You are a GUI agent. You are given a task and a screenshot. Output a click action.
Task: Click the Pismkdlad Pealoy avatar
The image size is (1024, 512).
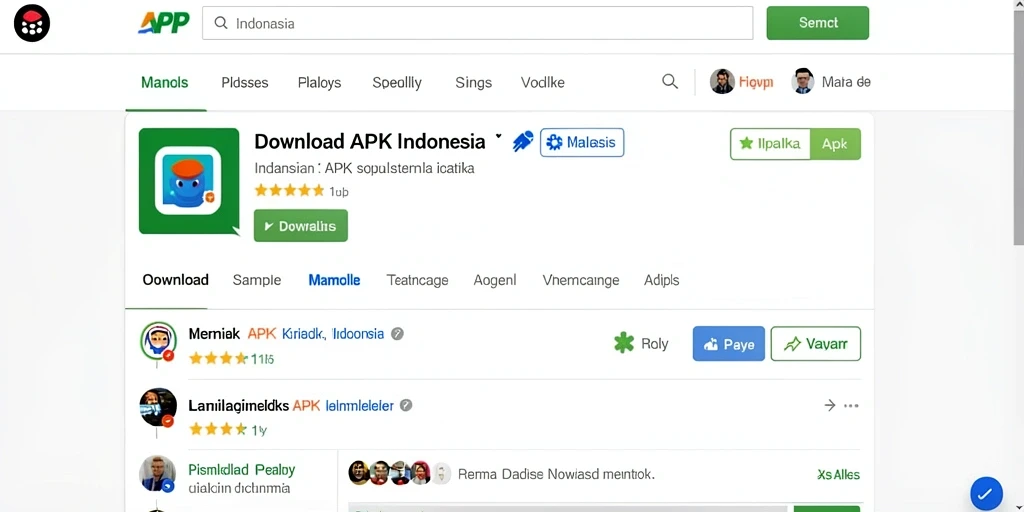157,474
